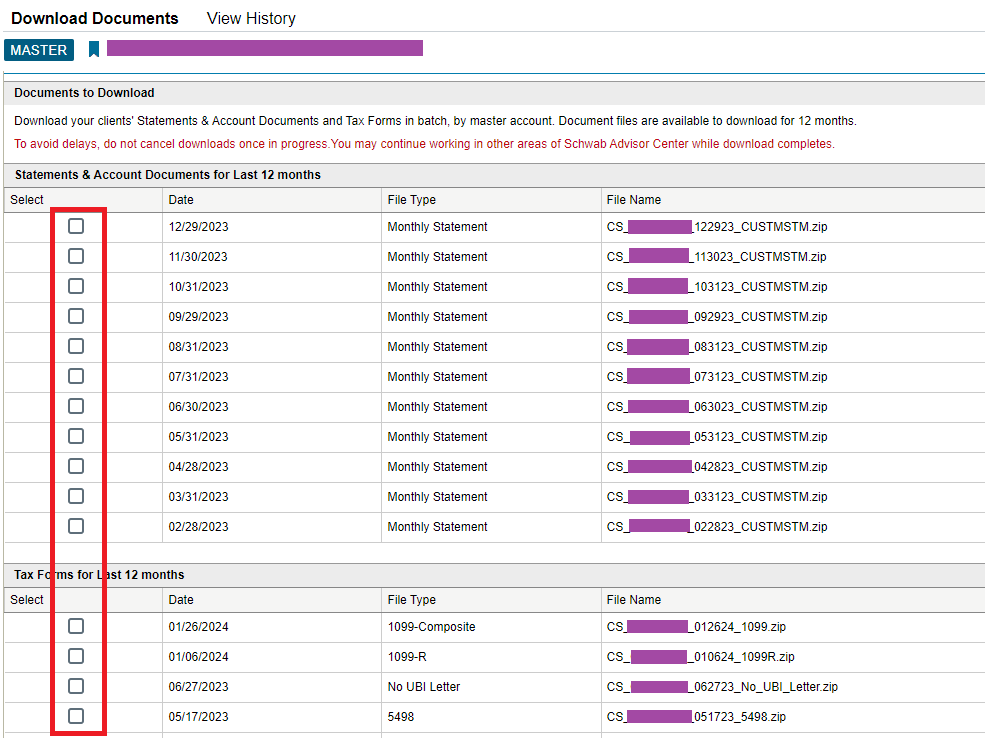Open the 062723_No_UBI_Letter.zip file

tap(722, 687)
